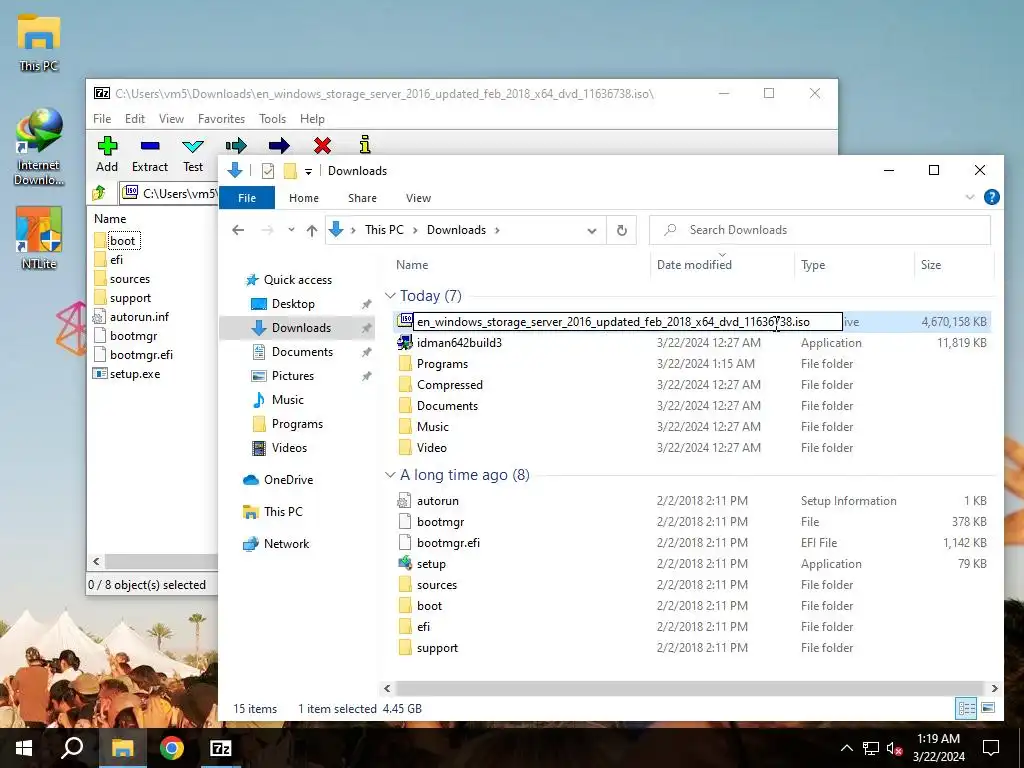The width and height of the screenshot is (1024, 768).
Task: Open the View menu in 7-Zip
Action: [x=171, y=119]
